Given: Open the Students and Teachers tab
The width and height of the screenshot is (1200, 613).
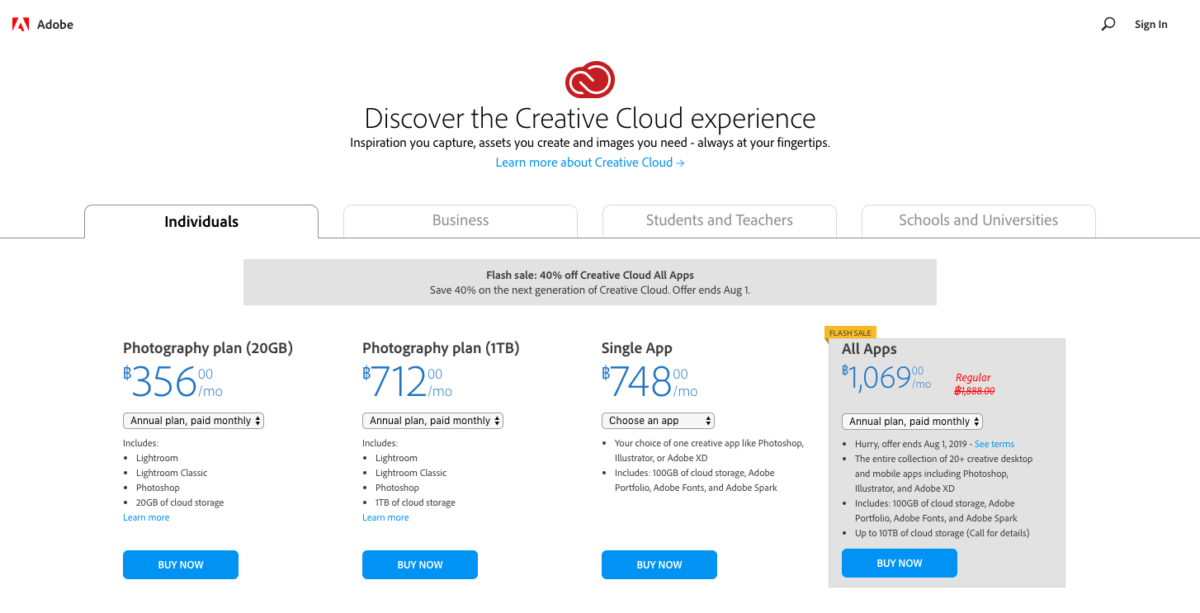Looking at the screenshot, I should pyautogui.click(x=719, y=221).
